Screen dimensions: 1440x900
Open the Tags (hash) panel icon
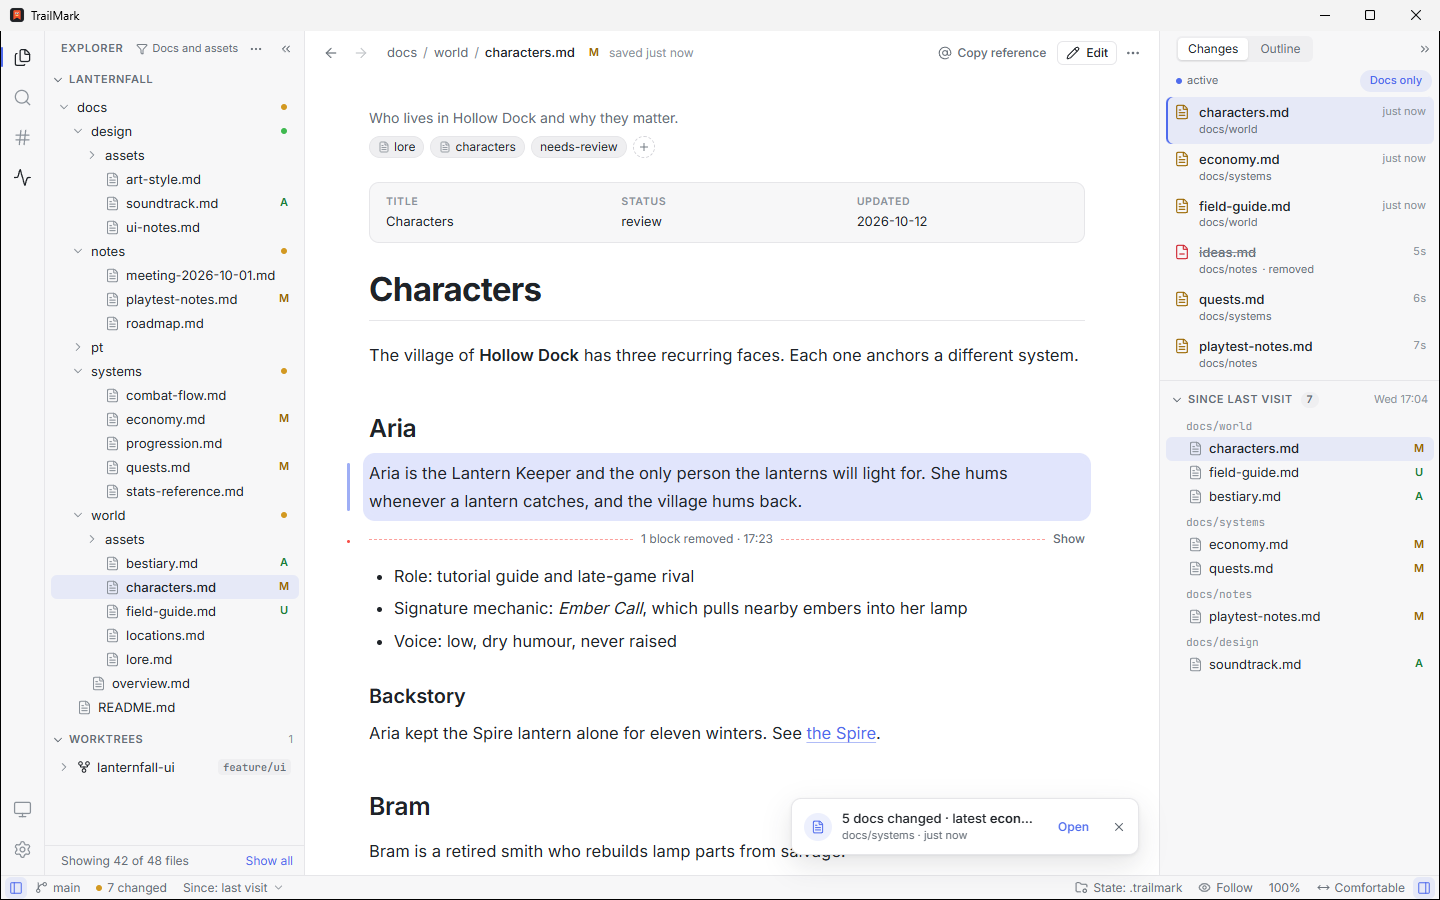click(x=23, y=138)
